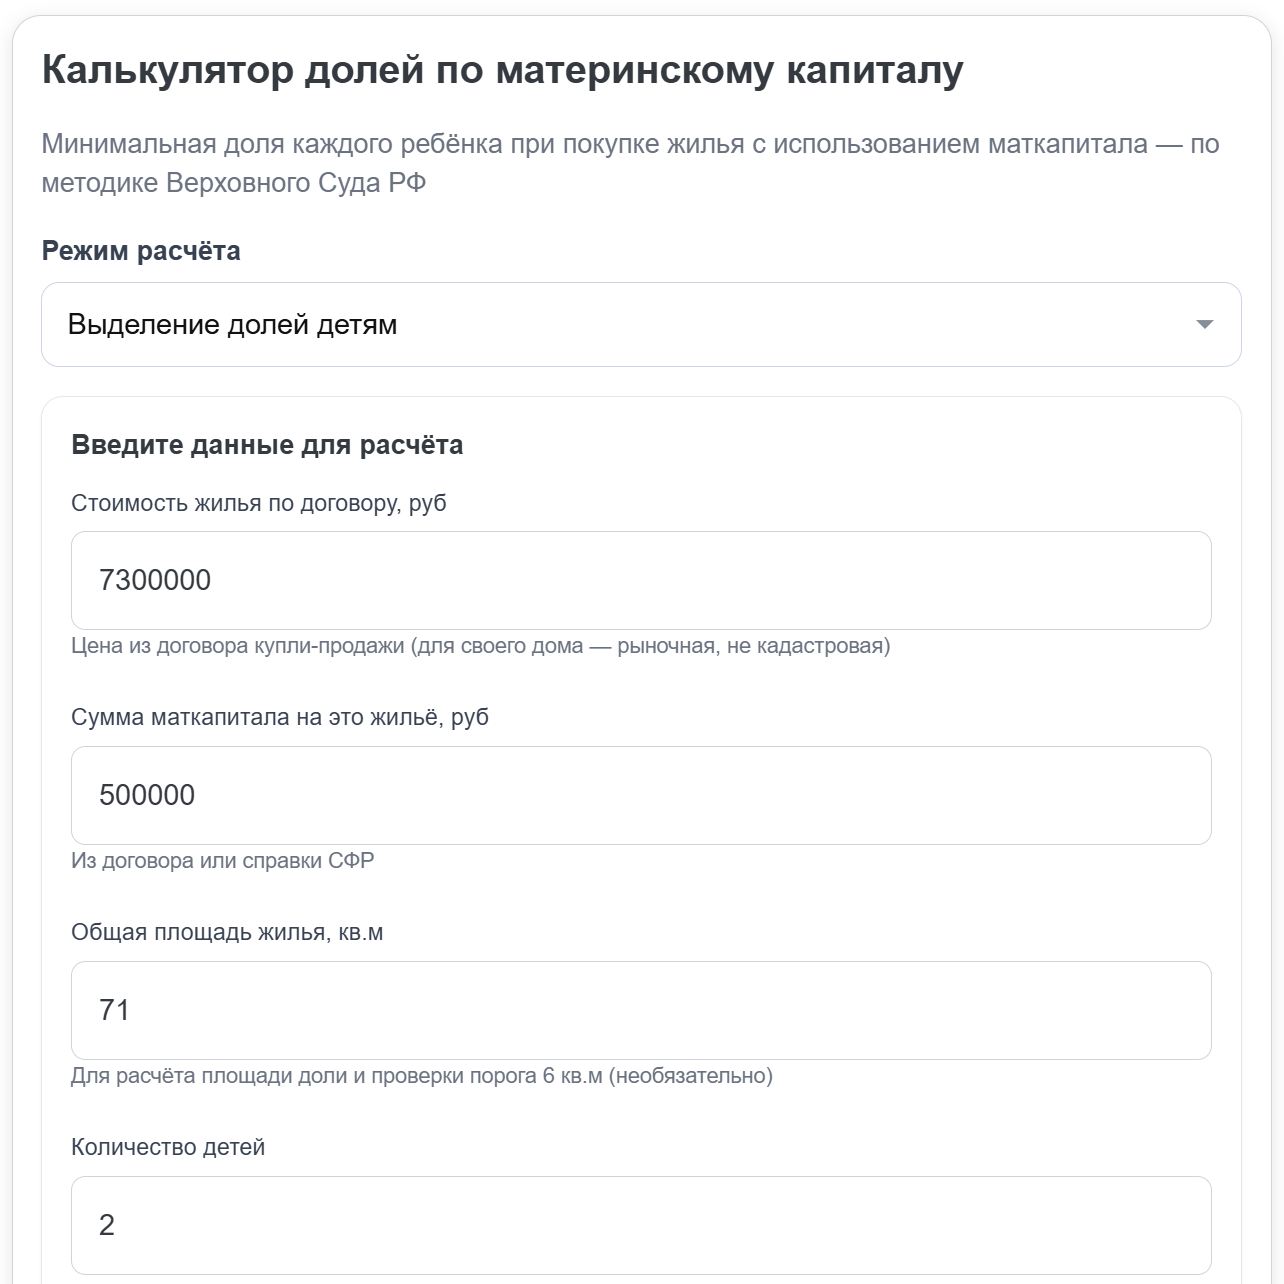
Task: Click the 7300000 value in the cost field
Action: pos(155,581)
